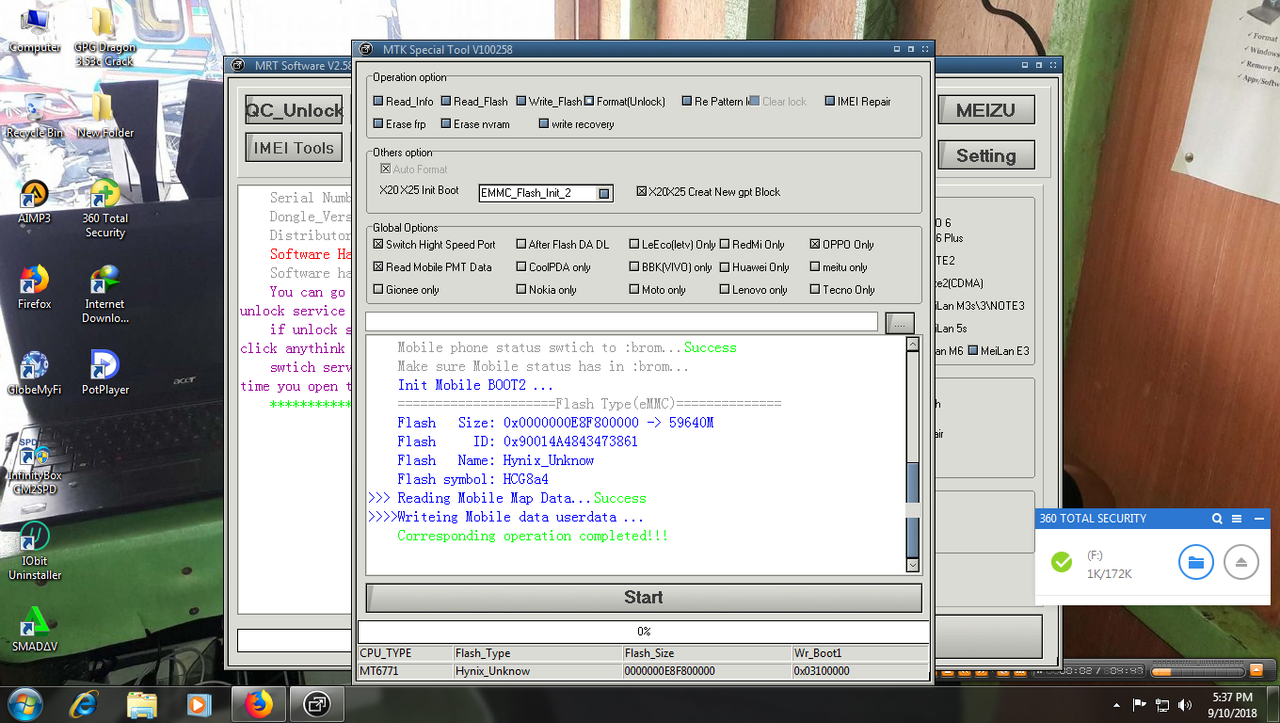1280x723 pixels.
Task: Click the 0% progress bar
Action: [643, 632]
